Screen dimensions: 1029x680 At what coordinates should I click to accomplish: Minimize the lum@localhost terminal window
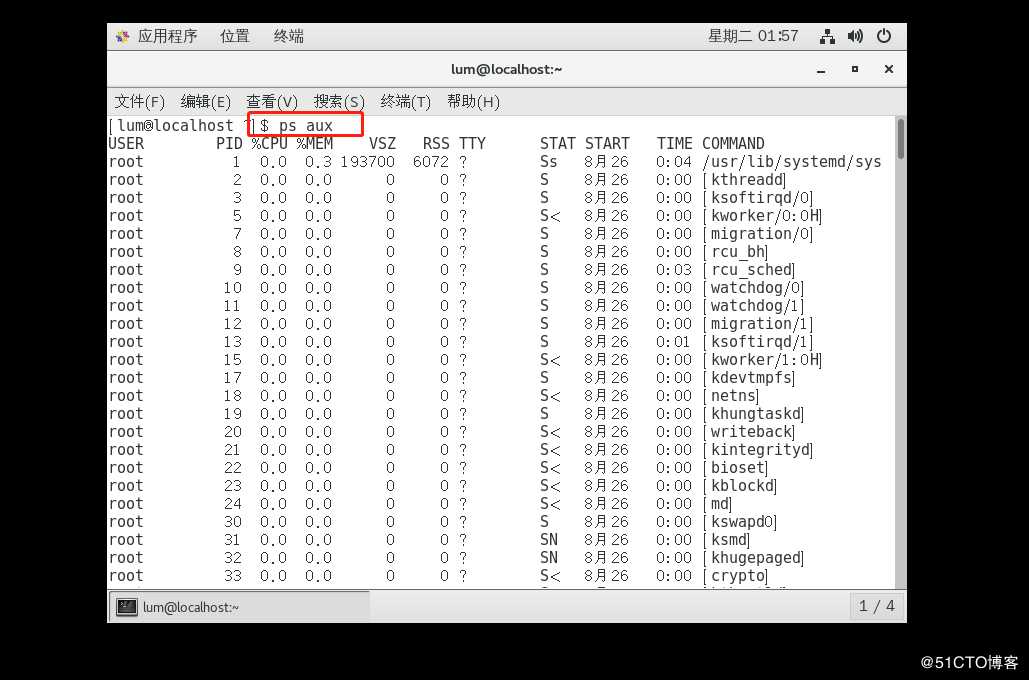pos(821,70)
